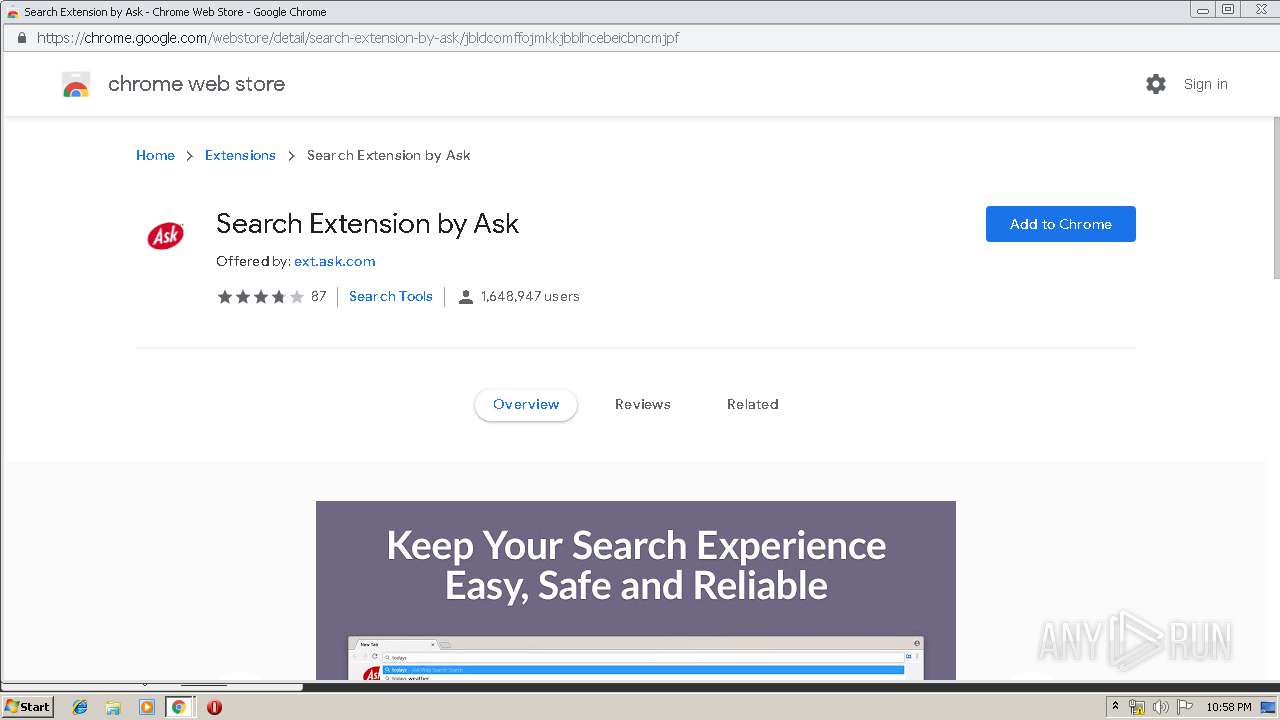
Task: Click the Sign in link
Action: click(1205, 84)
